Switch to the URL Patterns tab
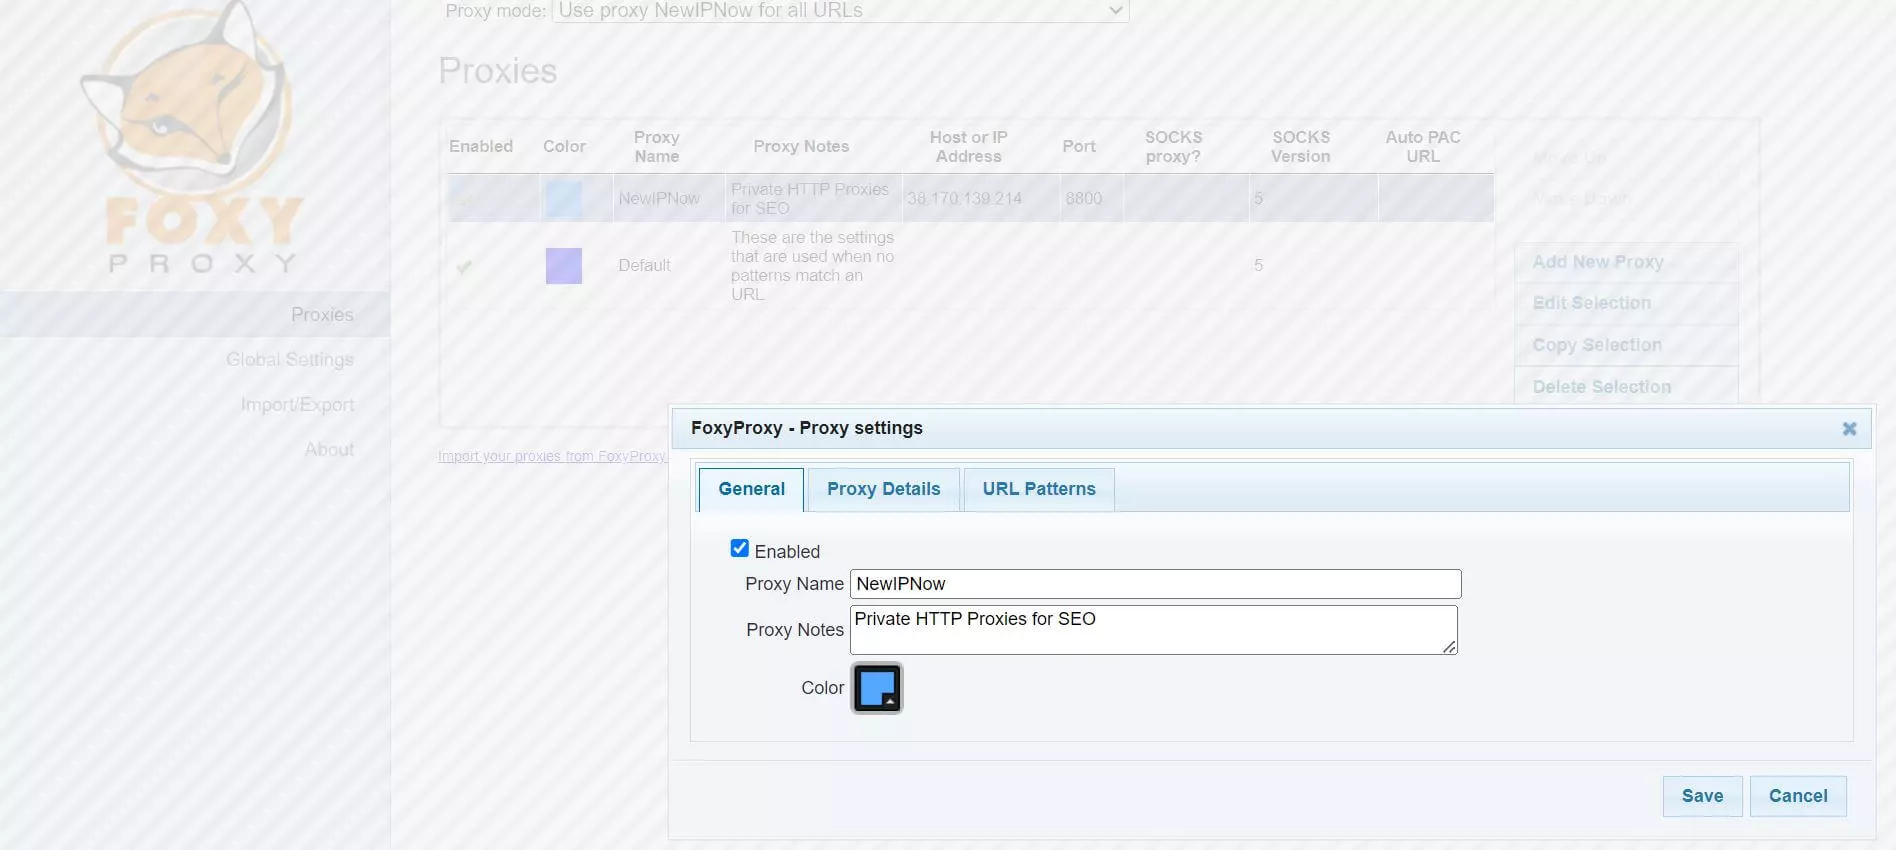 [1039, 489]
